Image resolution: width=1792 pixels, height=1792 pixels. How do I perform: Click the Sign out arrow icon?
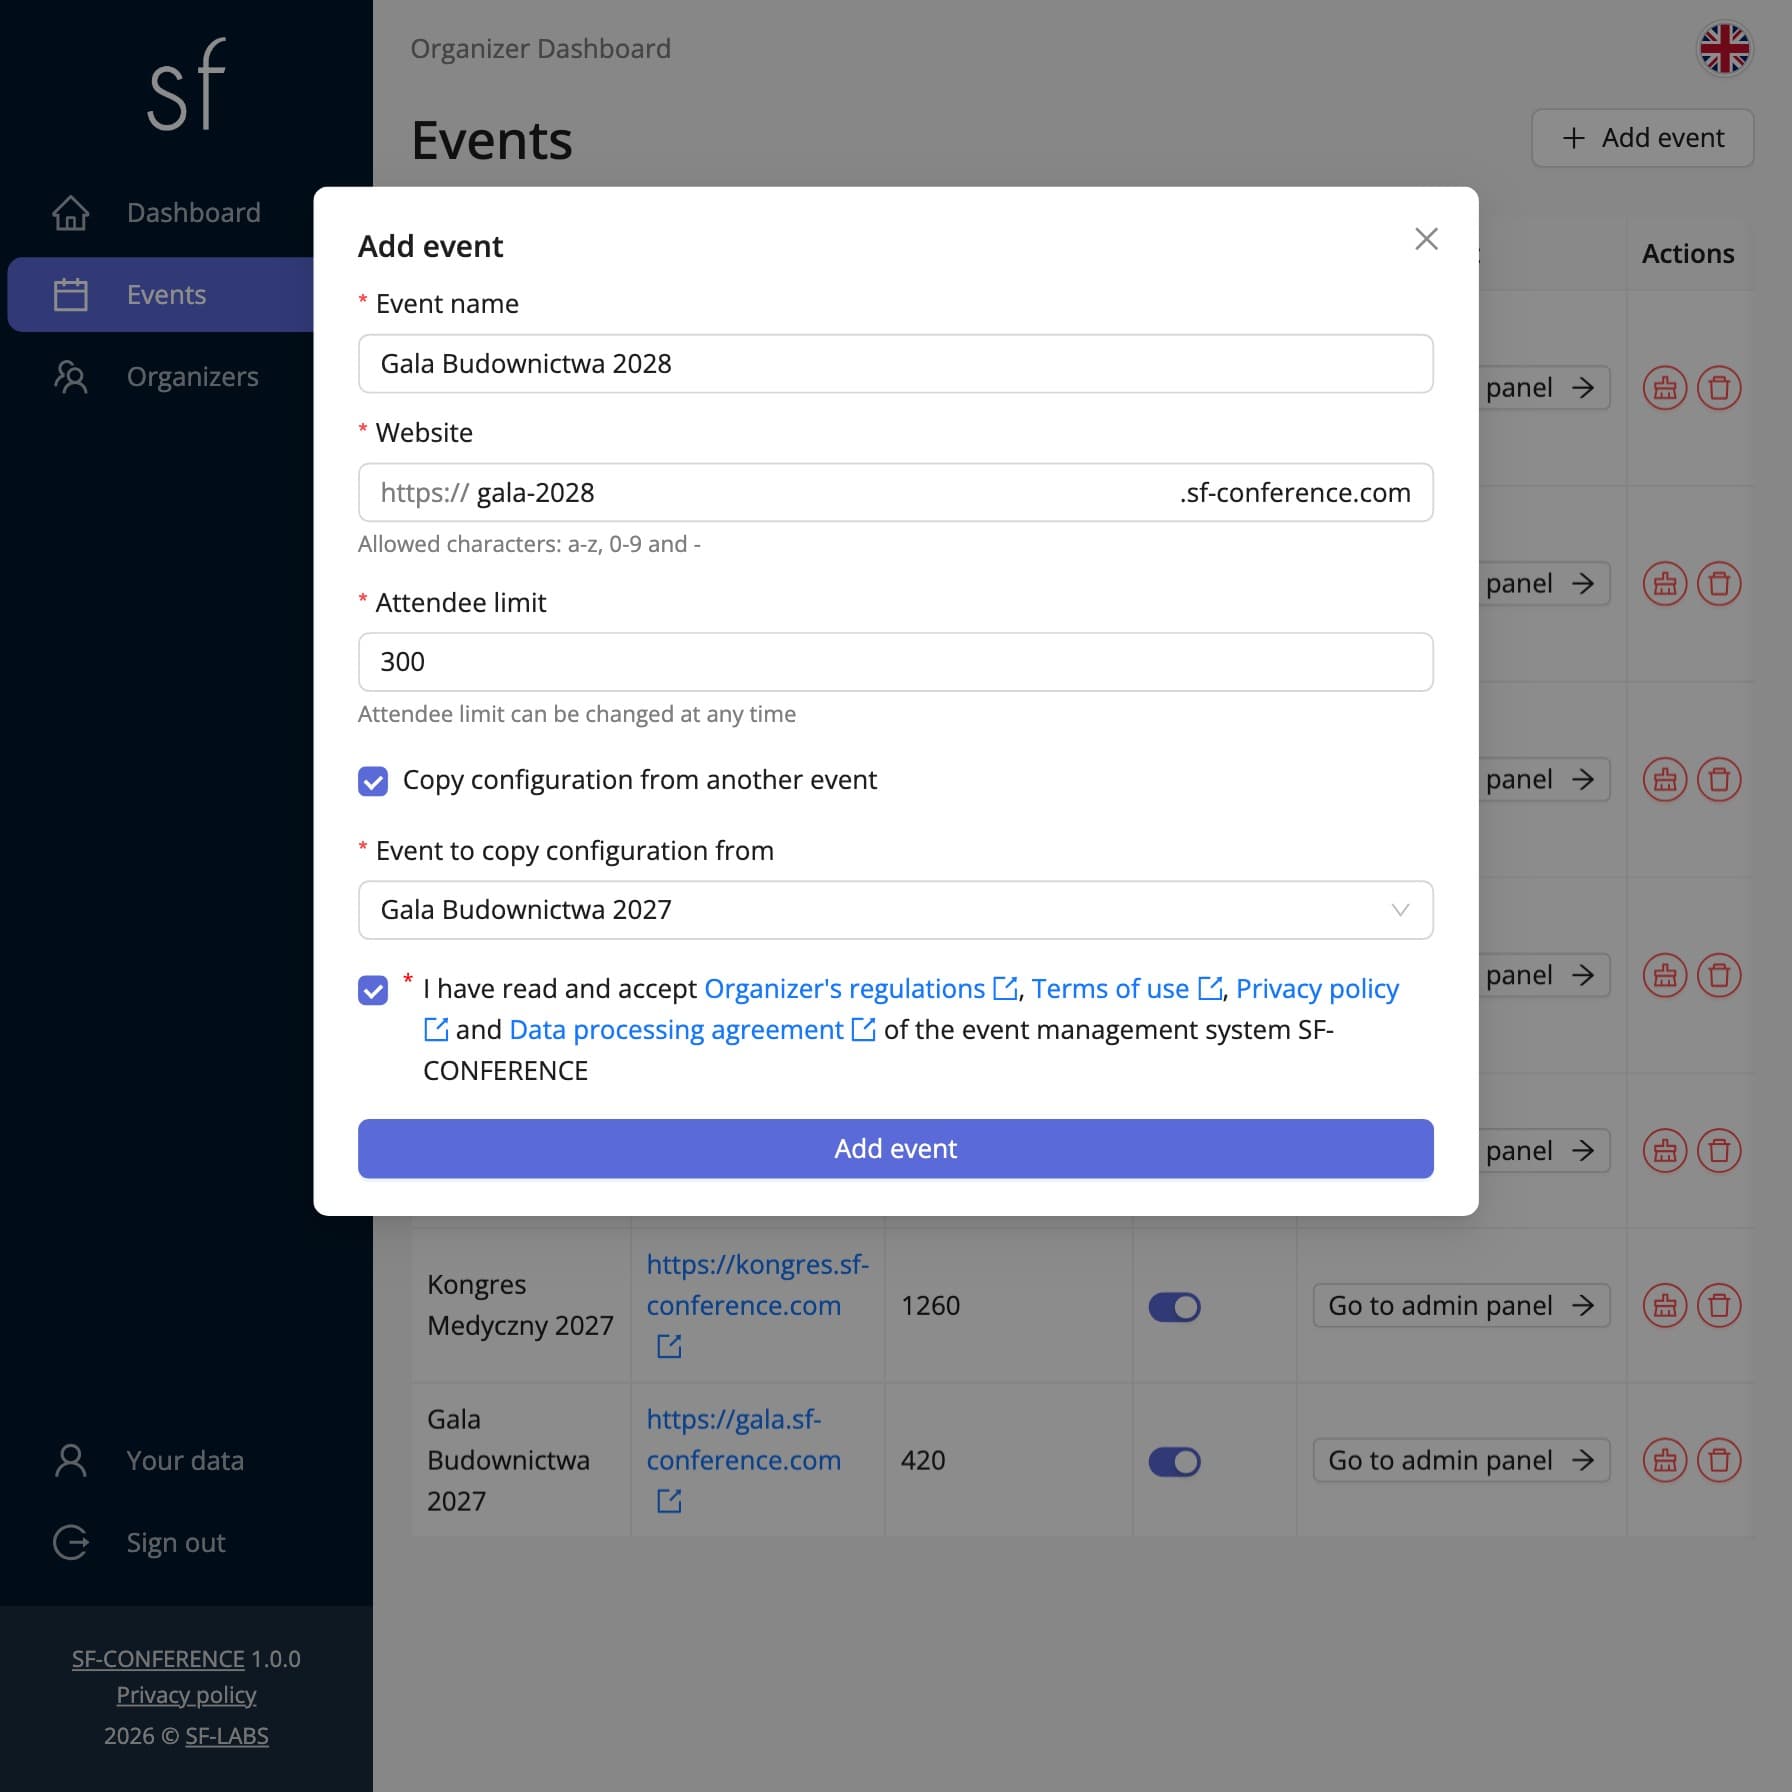[71, 1543]
